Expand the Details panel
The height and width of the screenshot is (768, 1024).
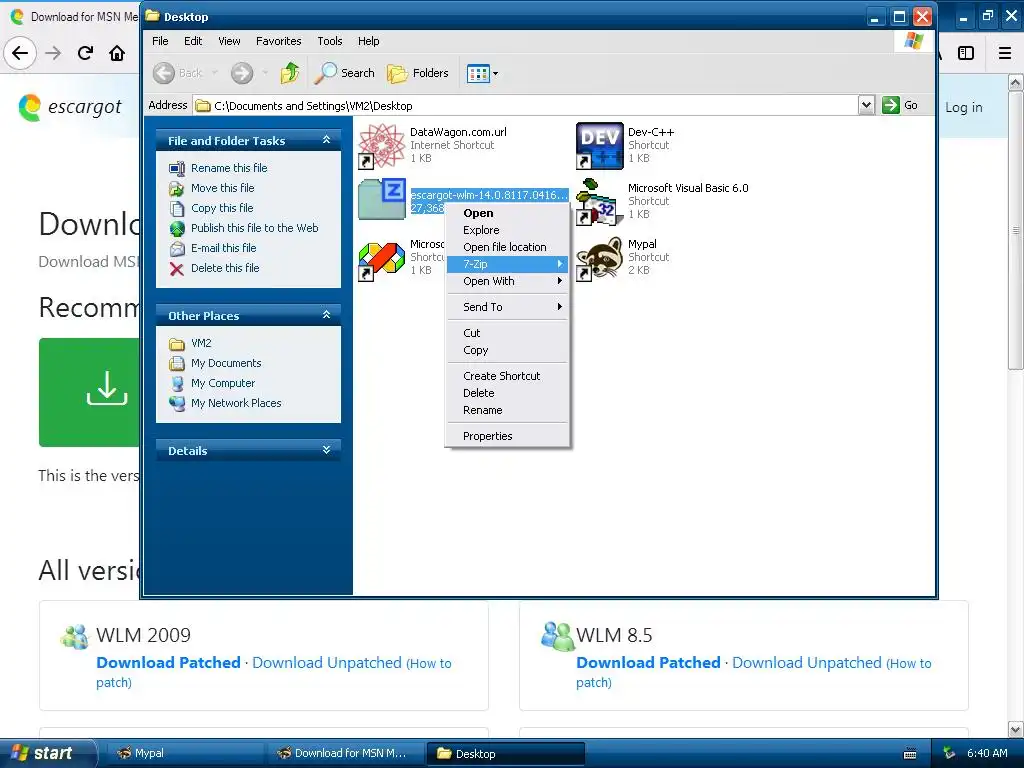(327, 450)
